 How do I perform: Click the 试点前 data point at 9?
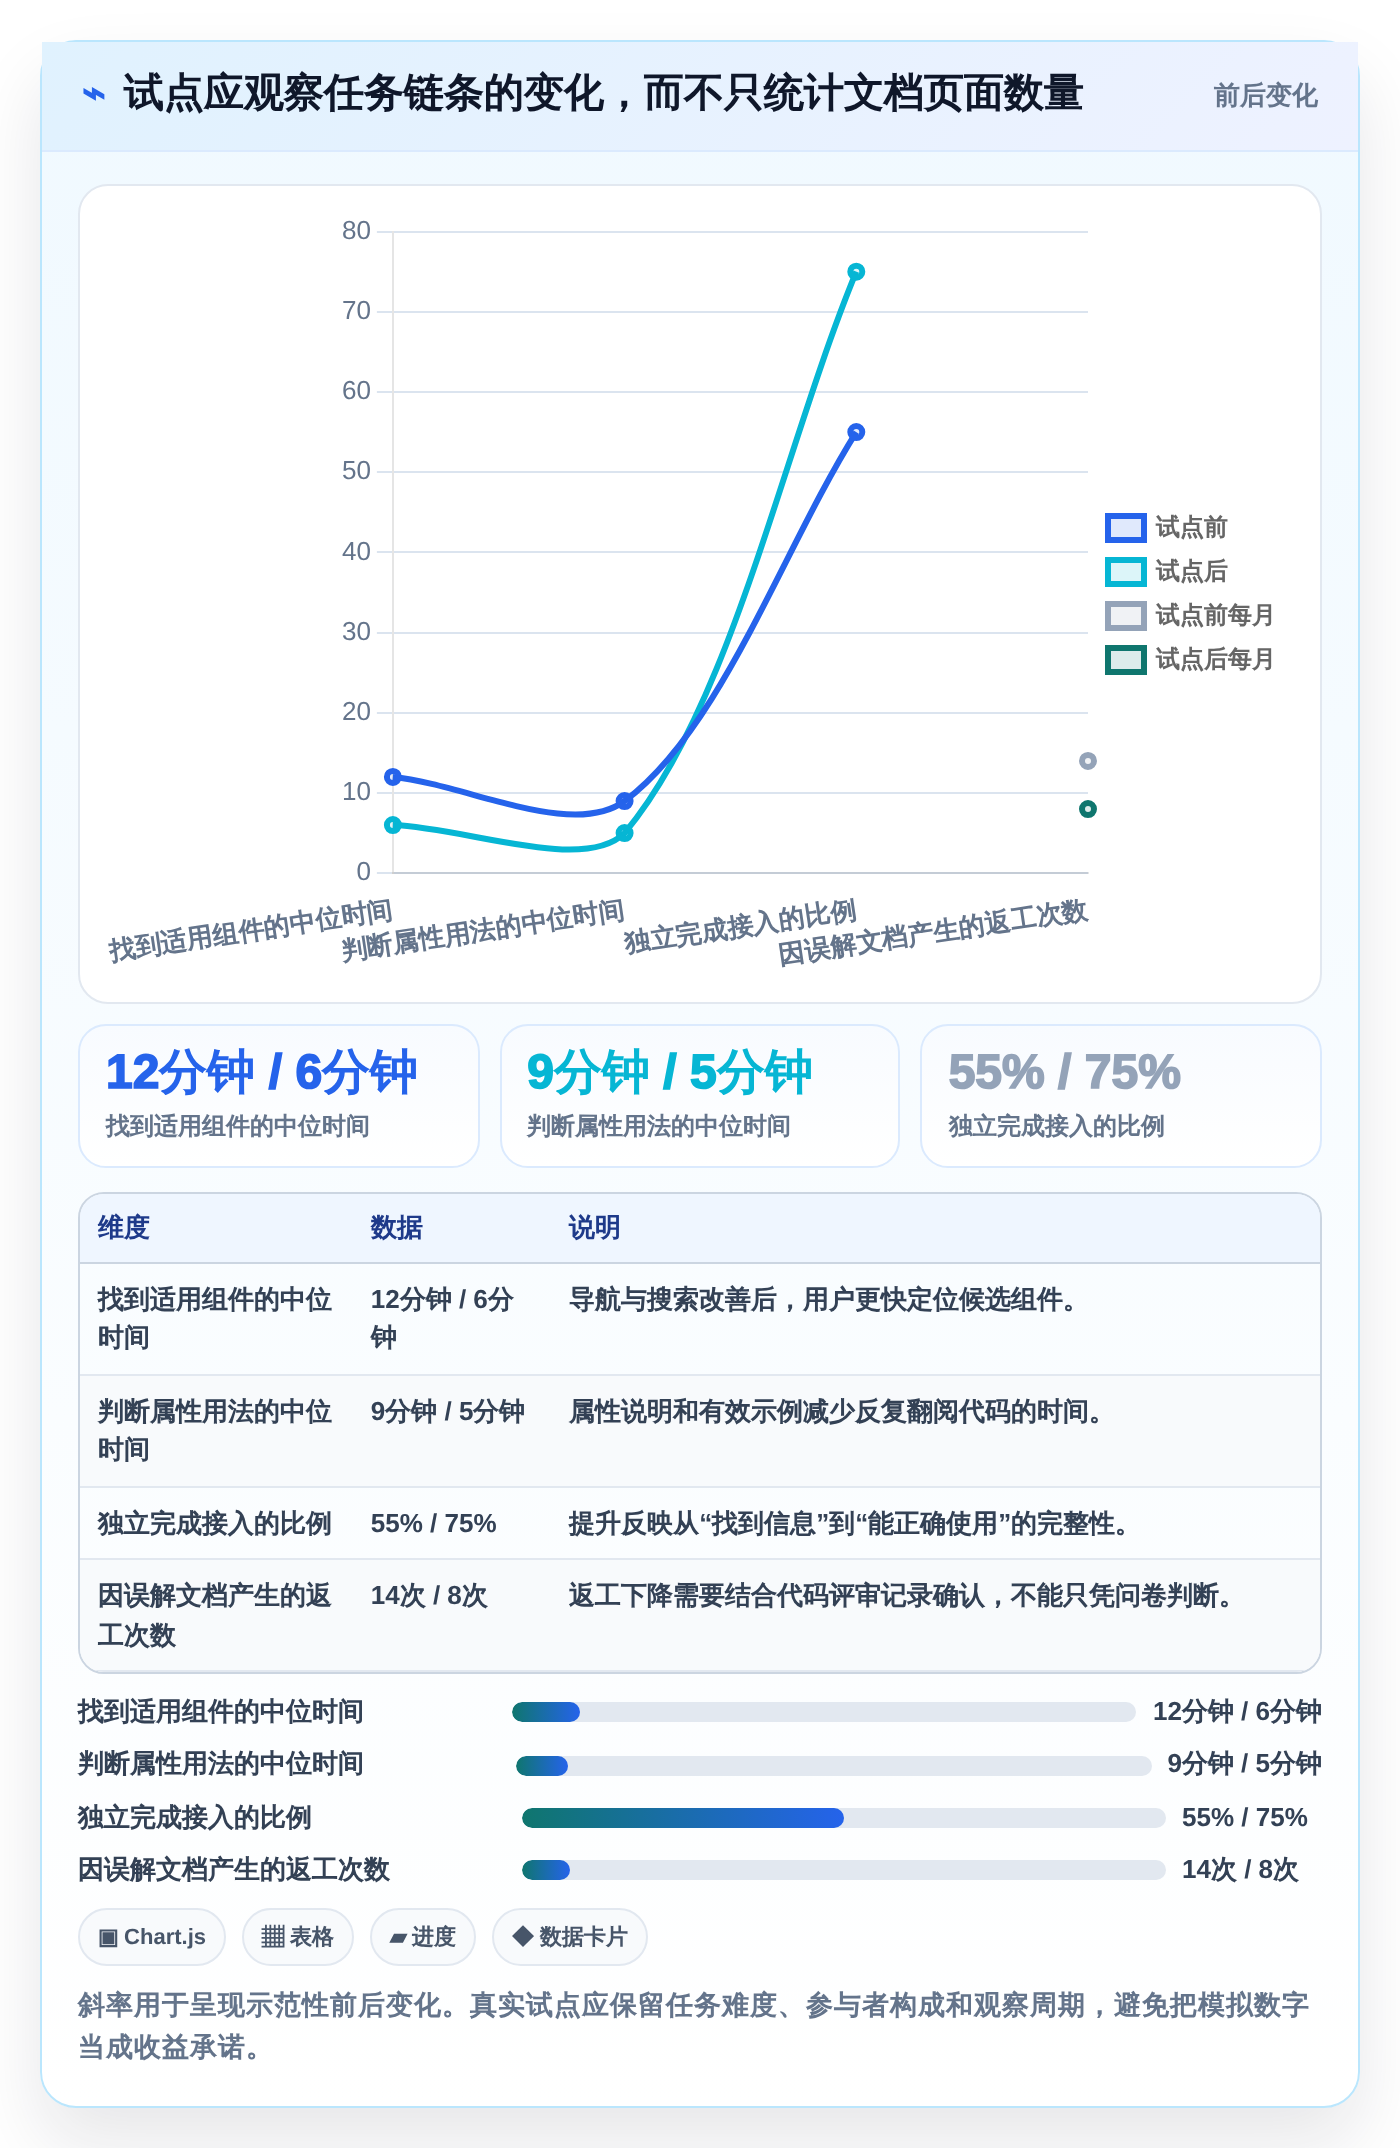point(624,801)
